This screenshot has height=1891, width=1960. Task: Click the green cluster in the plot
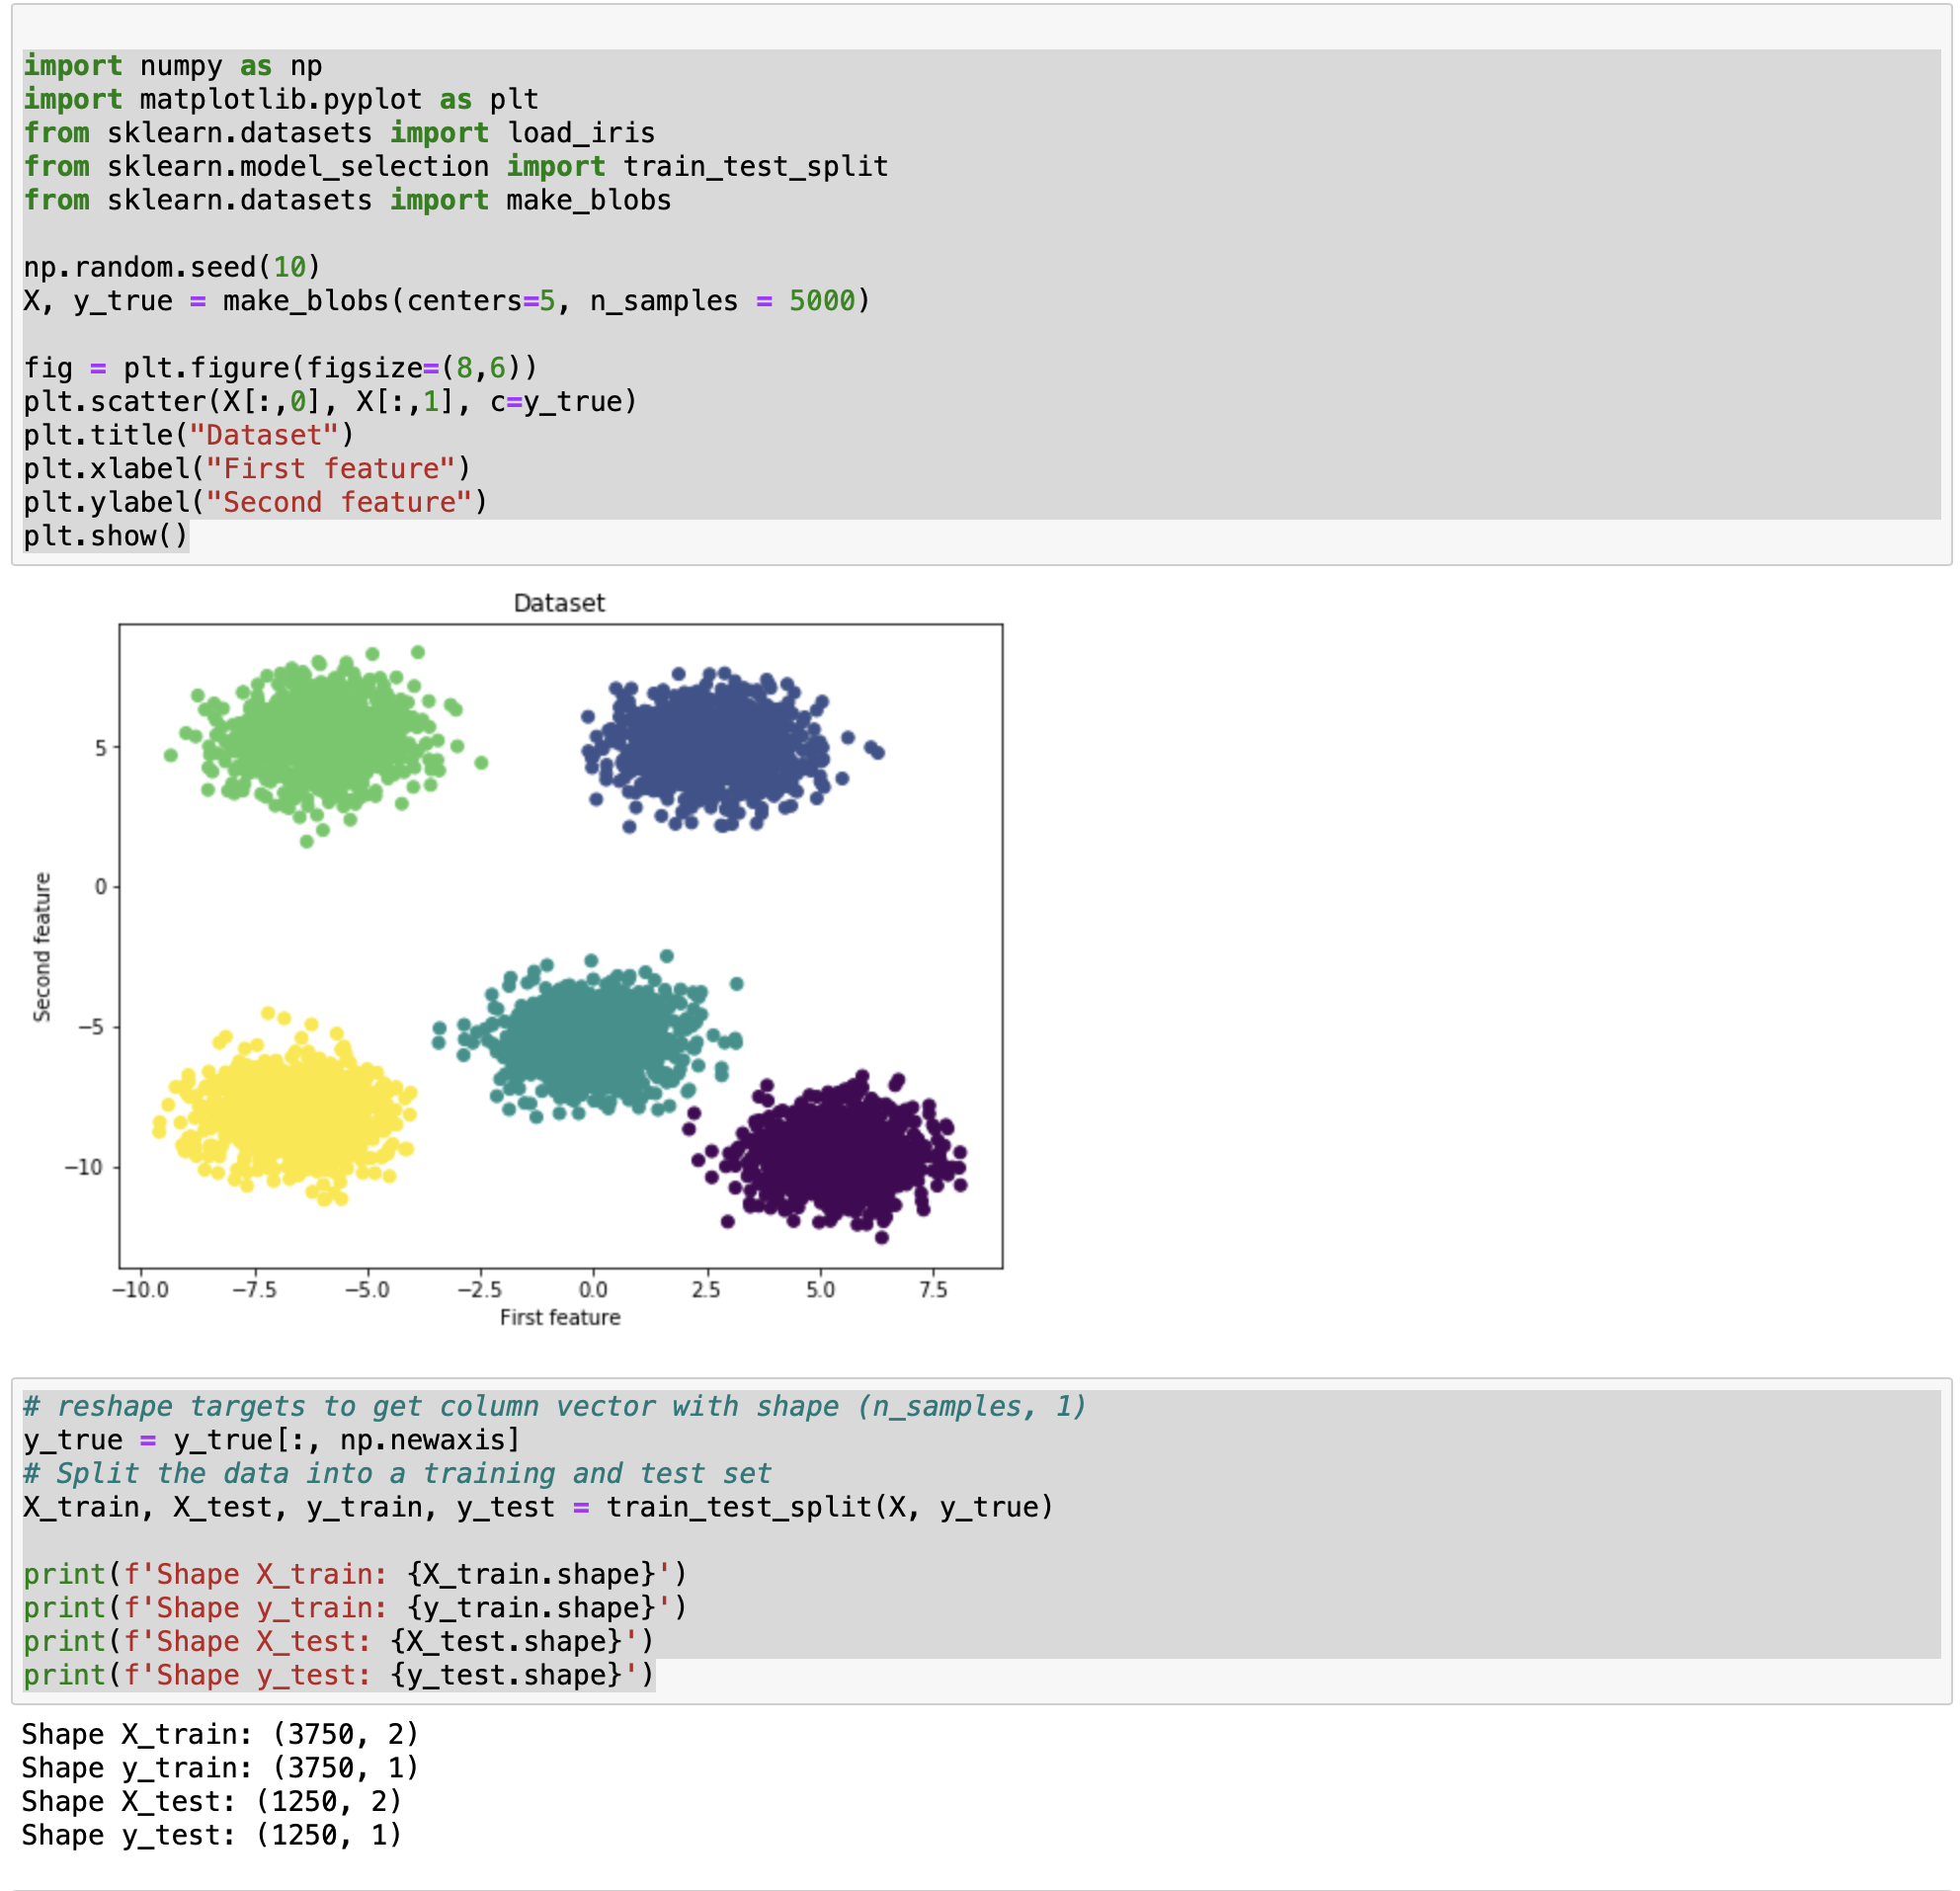[x=320, y=735]
